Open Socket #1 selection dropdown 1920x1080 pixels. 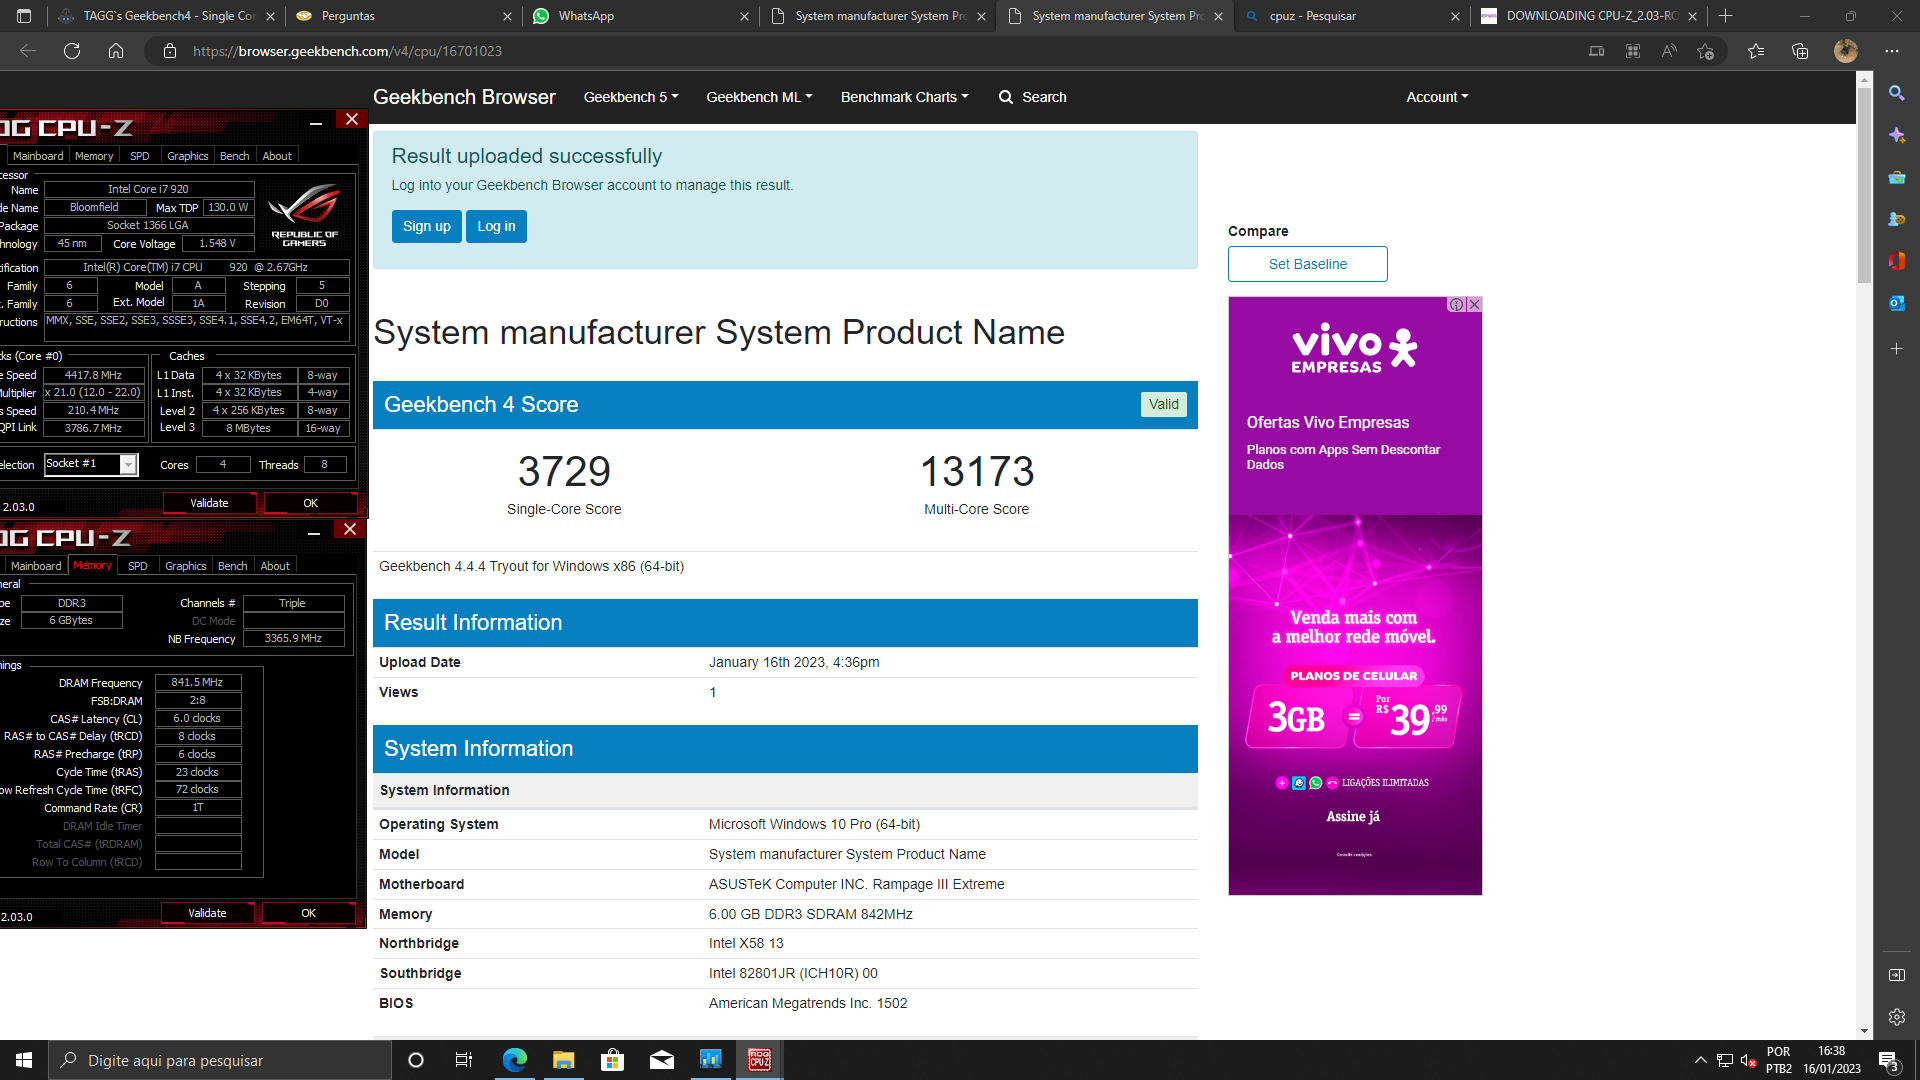click(x=128, y=465)
